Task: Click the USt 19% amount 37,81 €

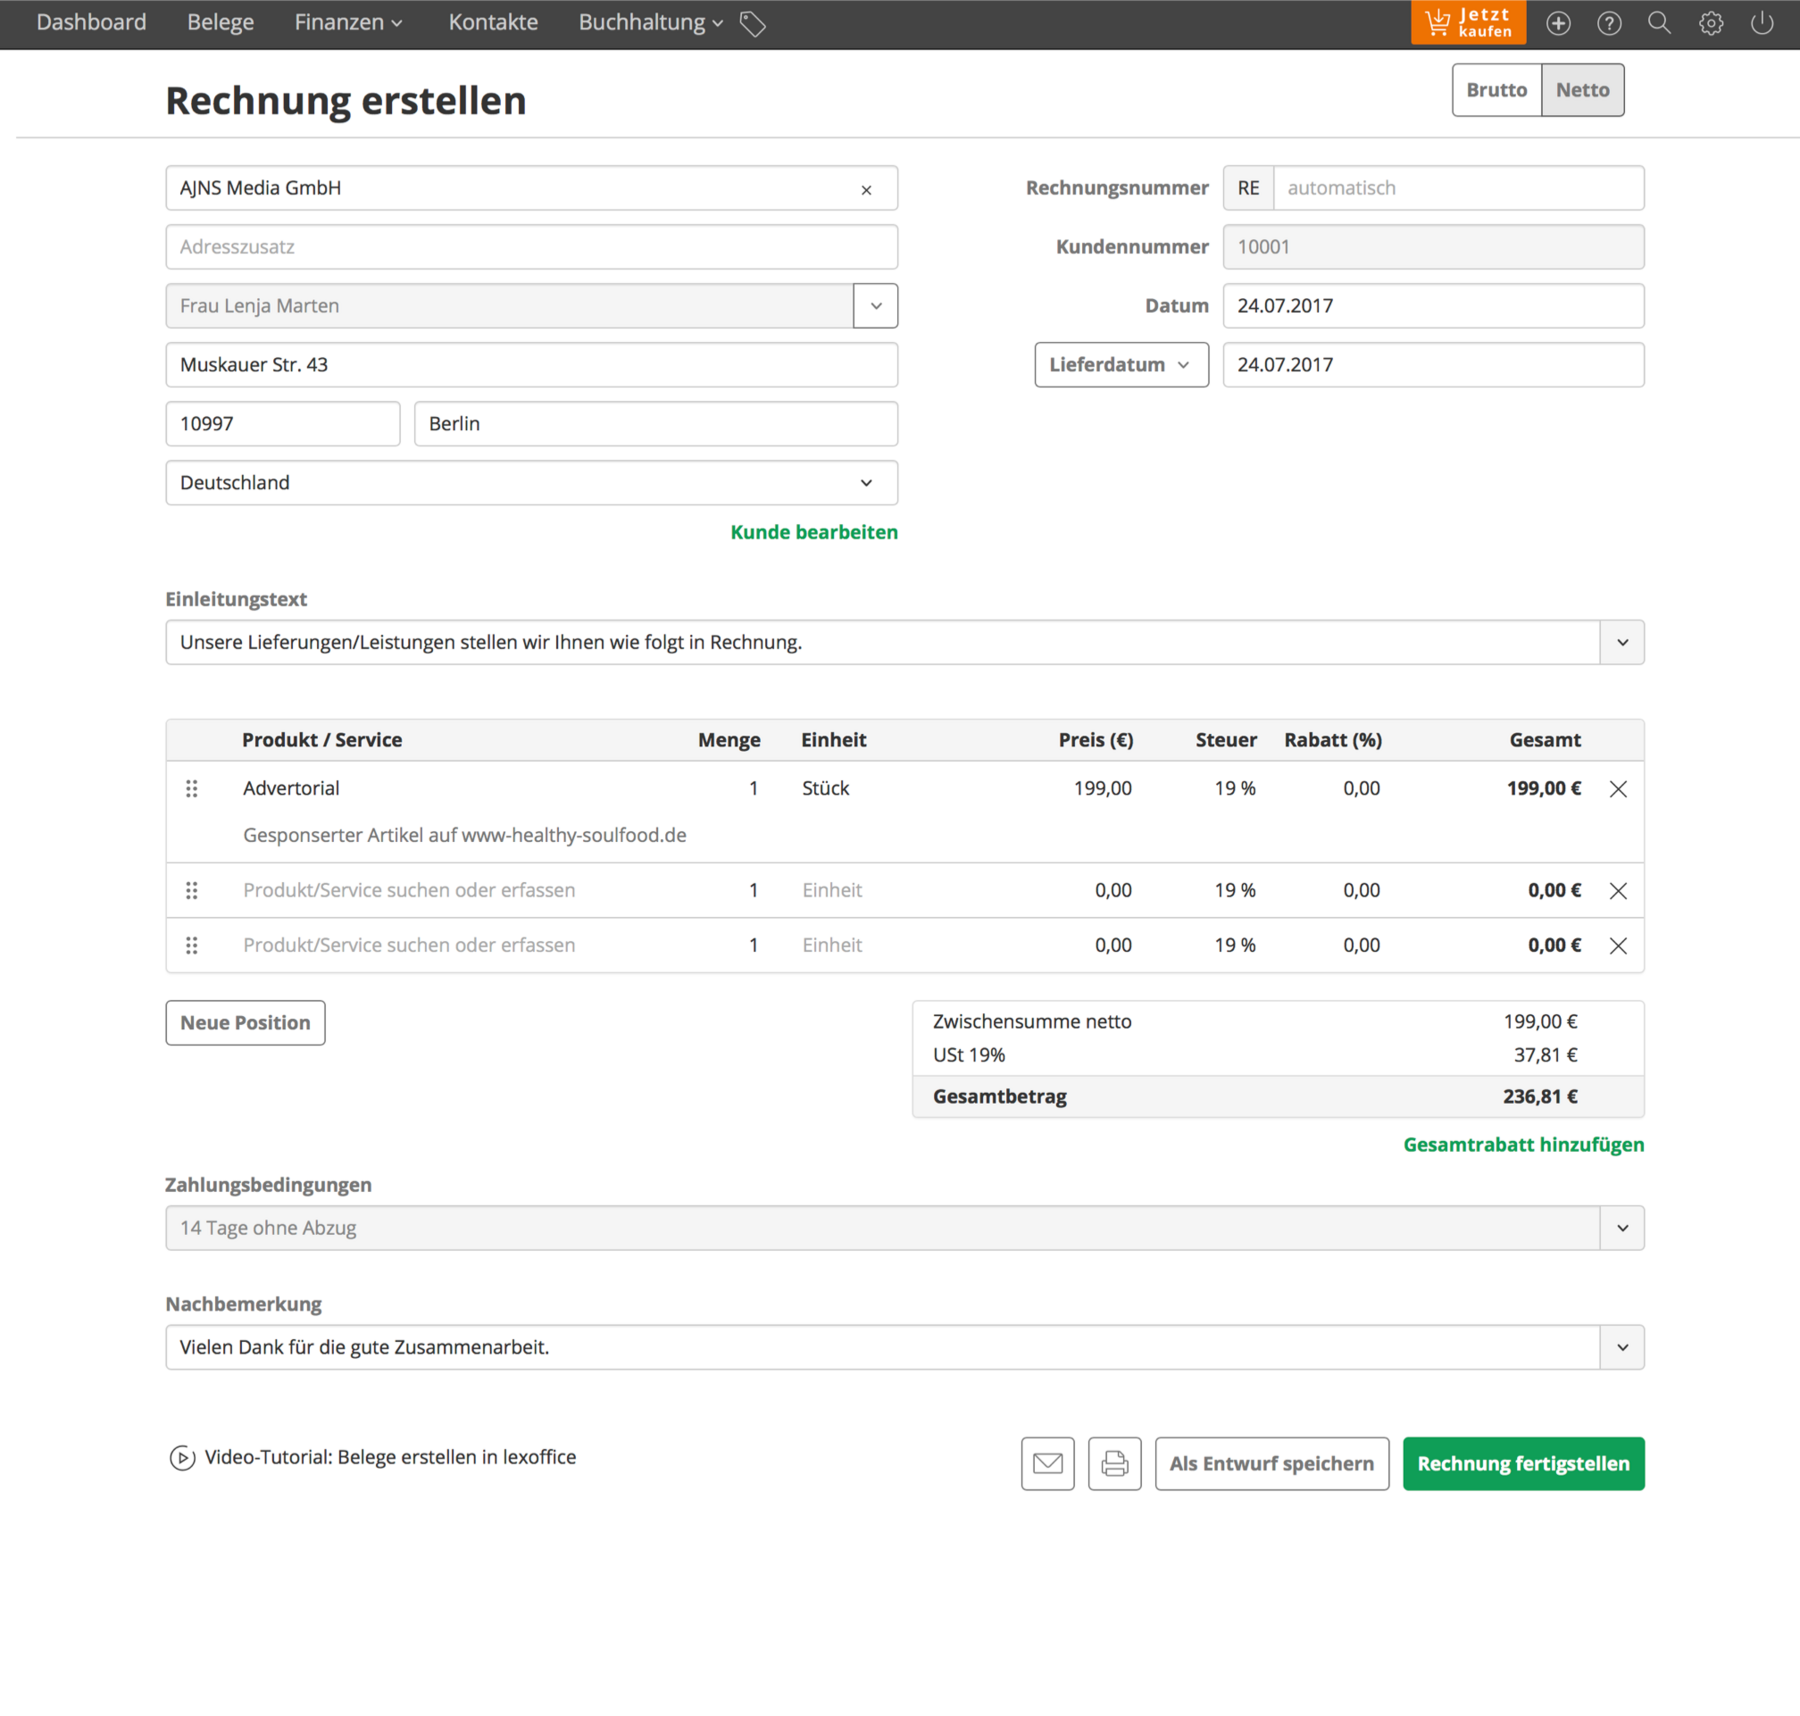Action: click(1545, 1055)
